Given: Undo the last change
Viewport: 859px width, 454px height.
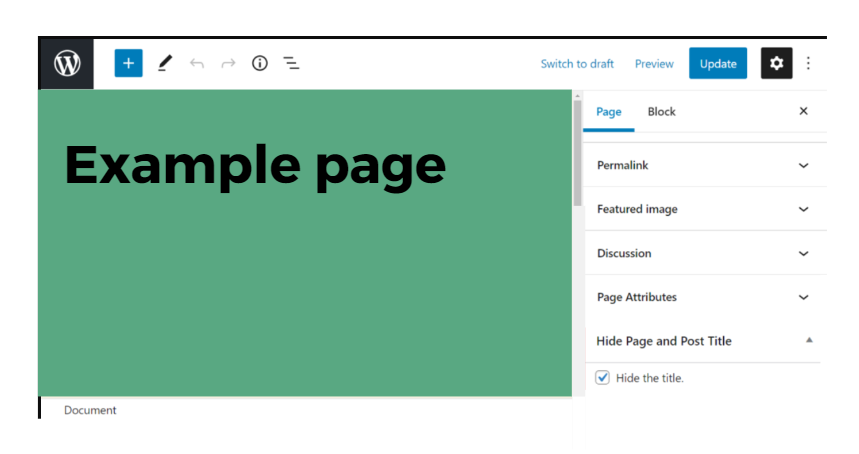Looking at the screenshot, I should pos(197,64).
